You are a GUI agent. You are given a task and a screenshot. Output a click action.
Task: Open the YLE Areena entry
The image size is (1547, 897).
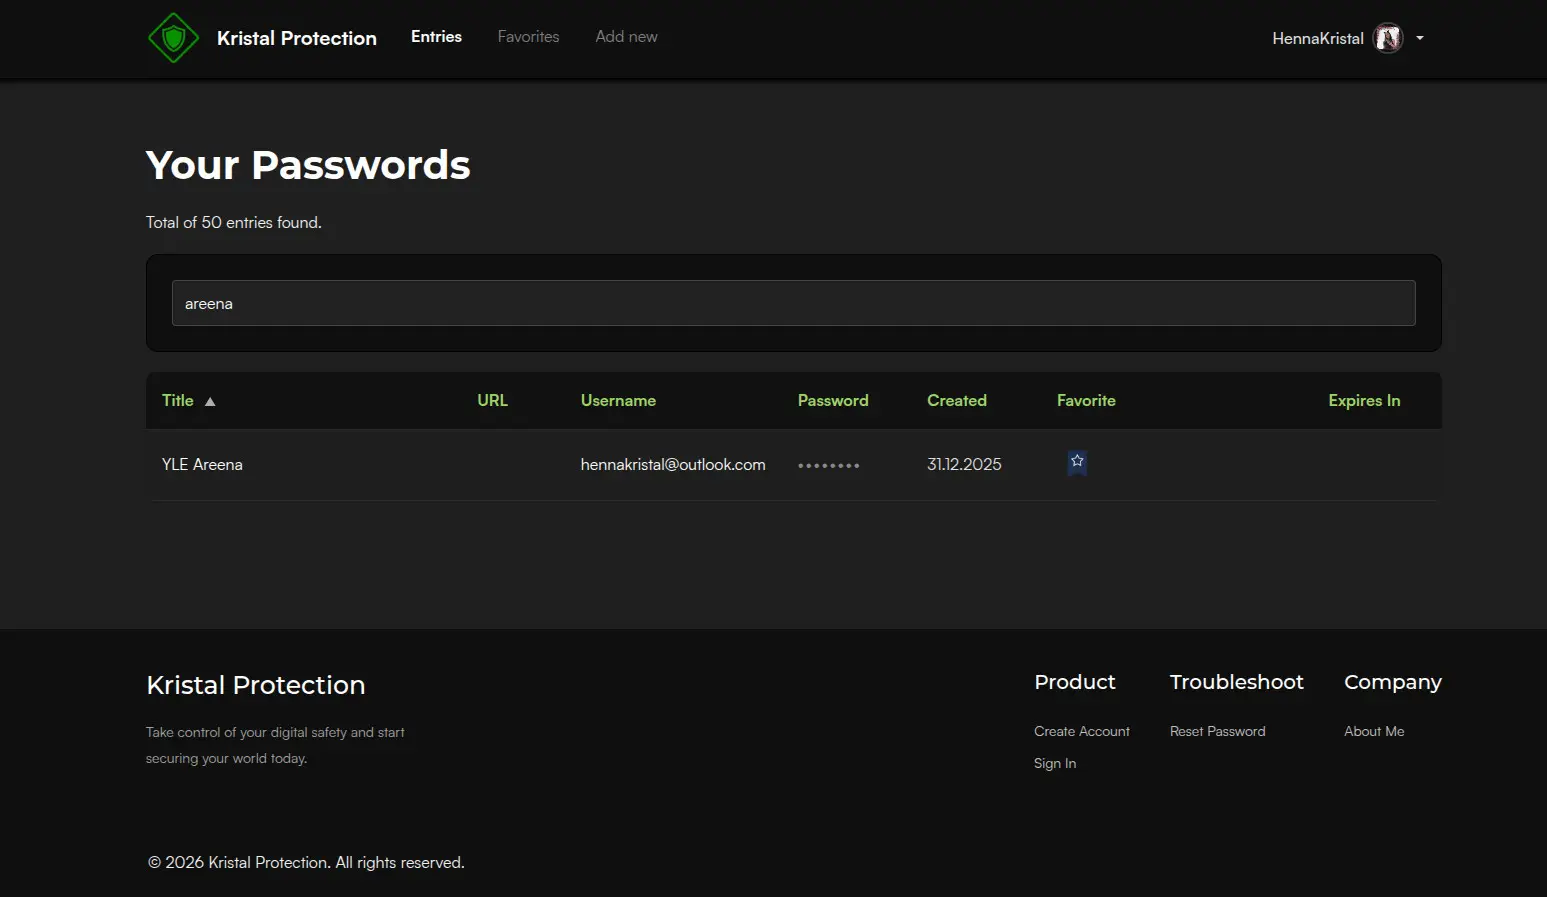(202, 464)
